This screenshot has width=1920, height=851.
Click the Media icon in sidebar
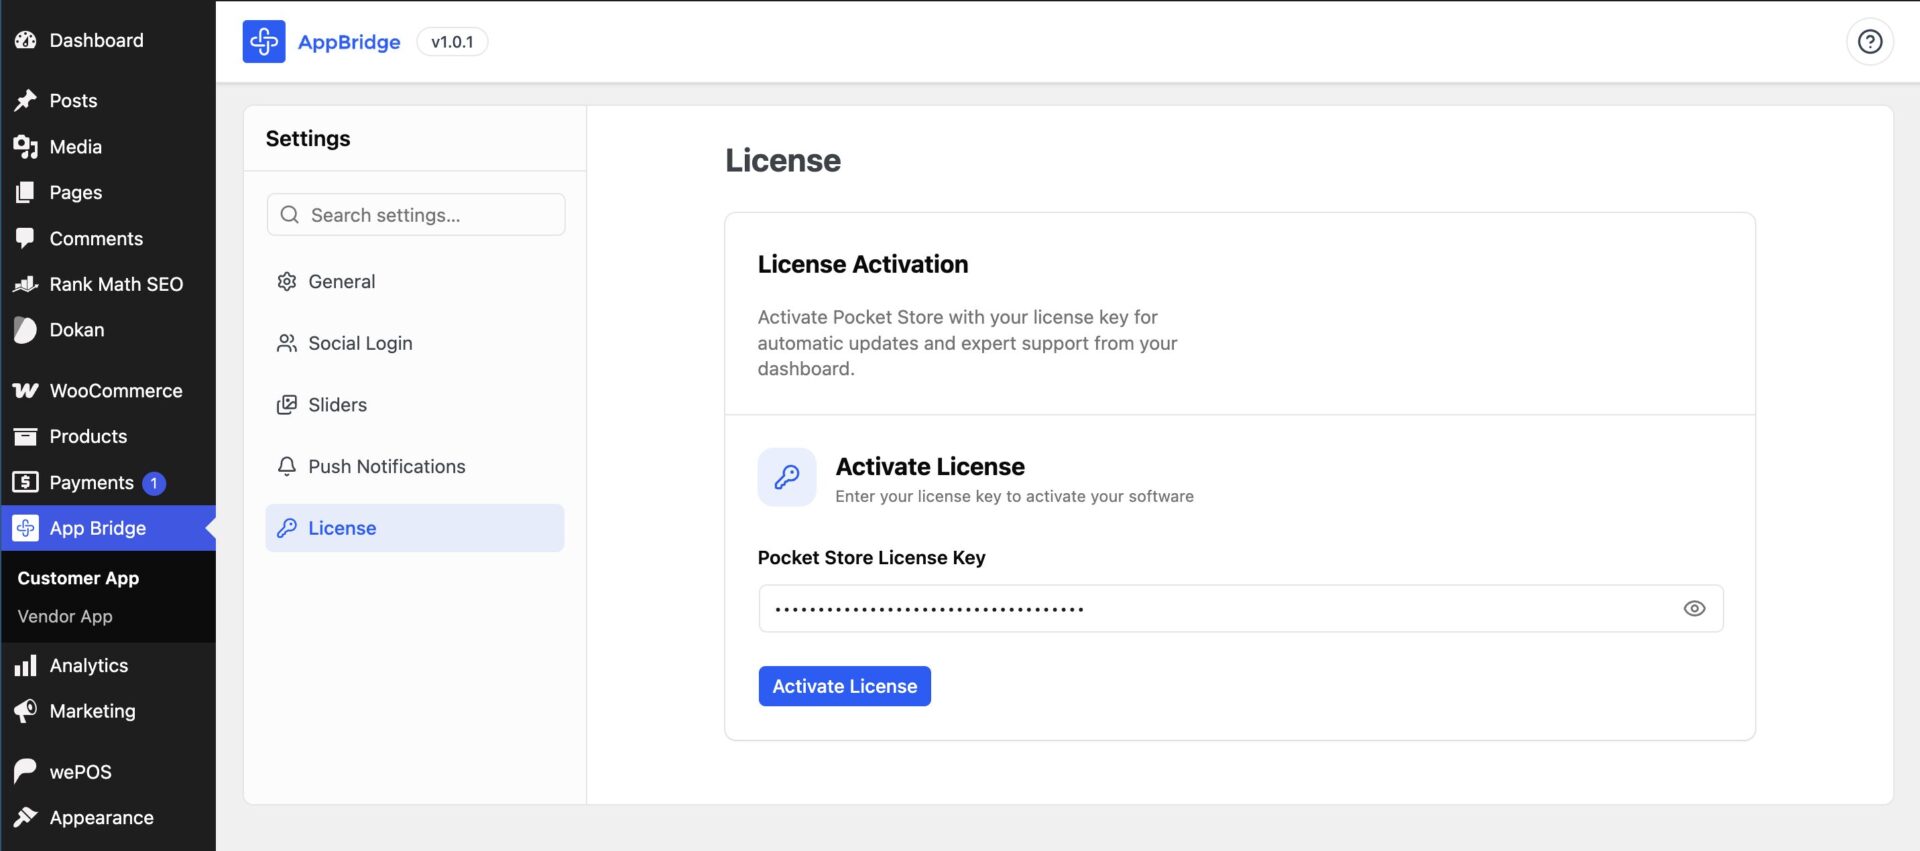[26, 146]
